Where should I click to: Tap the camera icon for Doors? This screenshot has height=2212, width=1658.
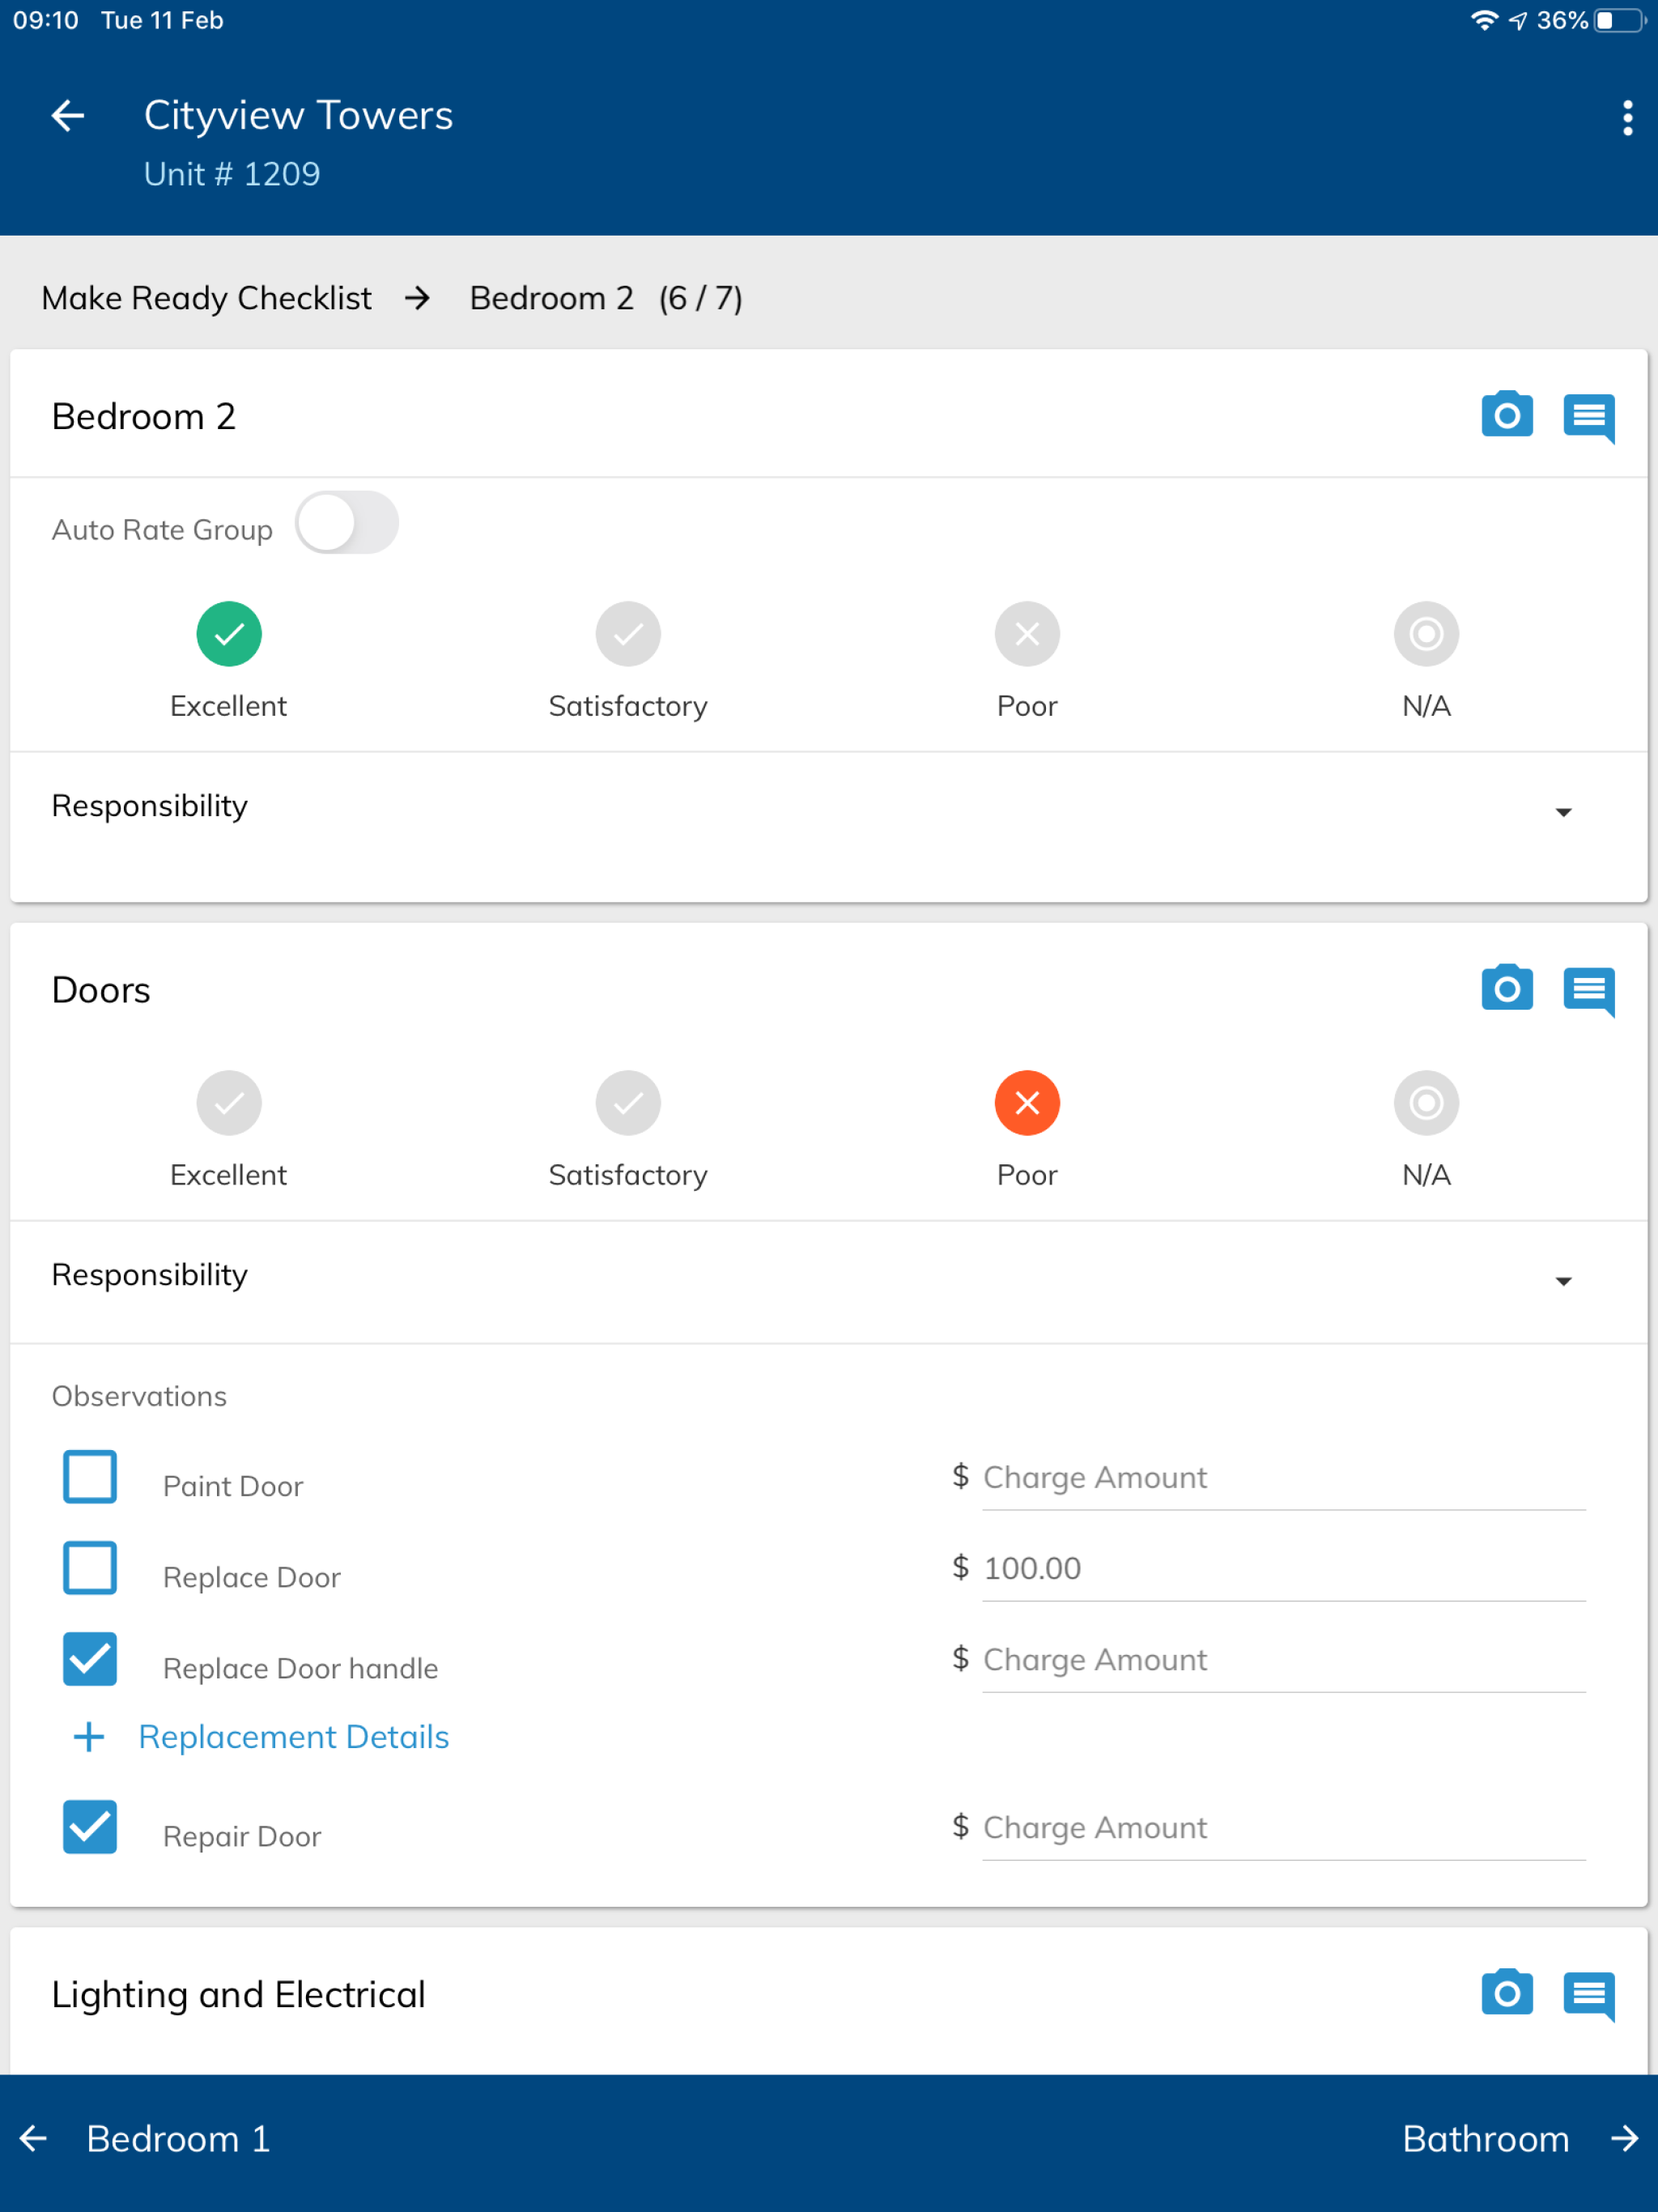coord(1507,989)
